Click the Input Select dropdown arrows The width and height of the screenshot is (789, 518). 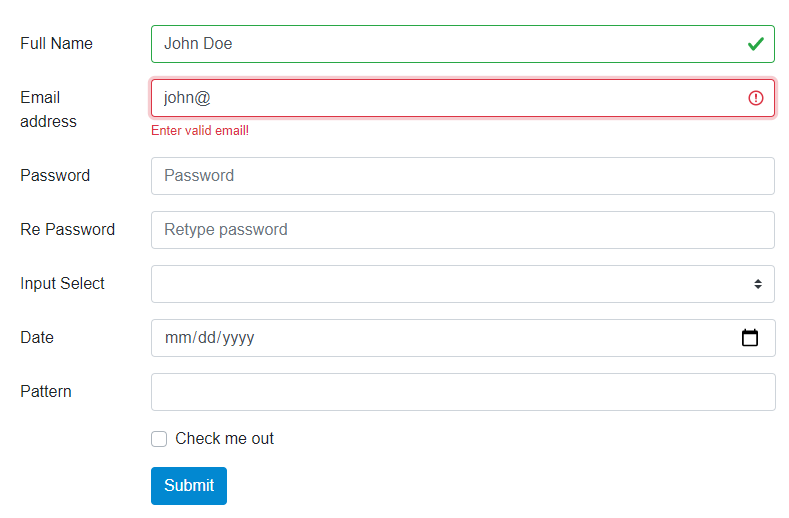[758, 284]
